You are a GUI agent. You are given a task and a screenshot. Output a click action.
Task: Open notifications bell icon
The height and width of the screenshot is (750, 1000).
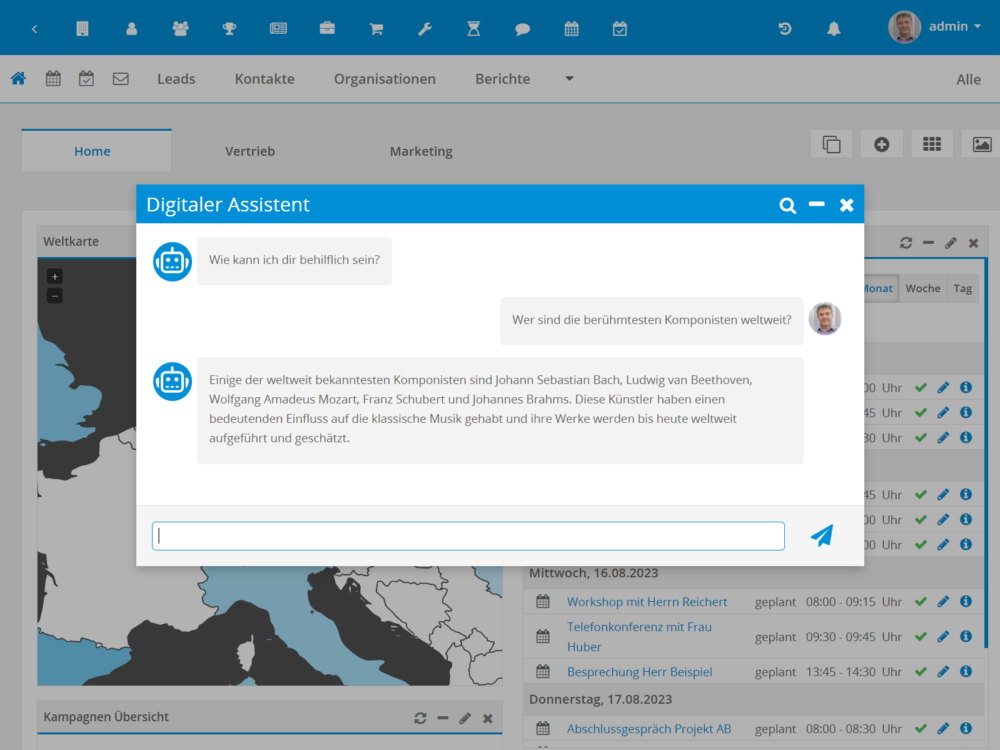point(833,28)
